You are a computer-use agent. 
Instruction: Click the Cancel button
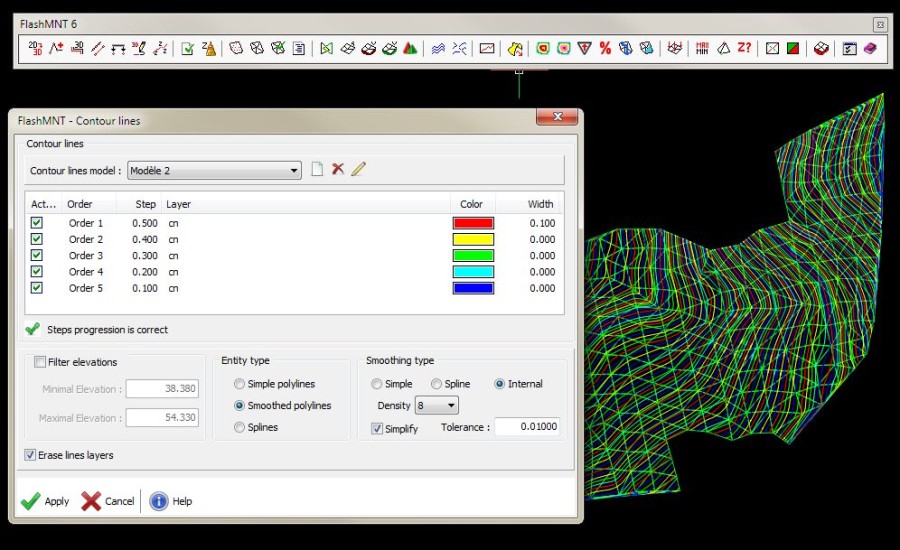[108, 501]
